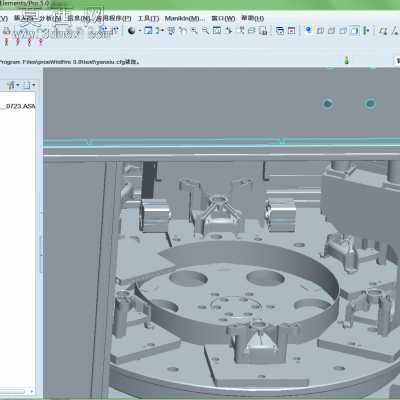This screenshot has height=400, width=400.
Task: Click the window layout icon with dark header
Action: pos(280,31)
